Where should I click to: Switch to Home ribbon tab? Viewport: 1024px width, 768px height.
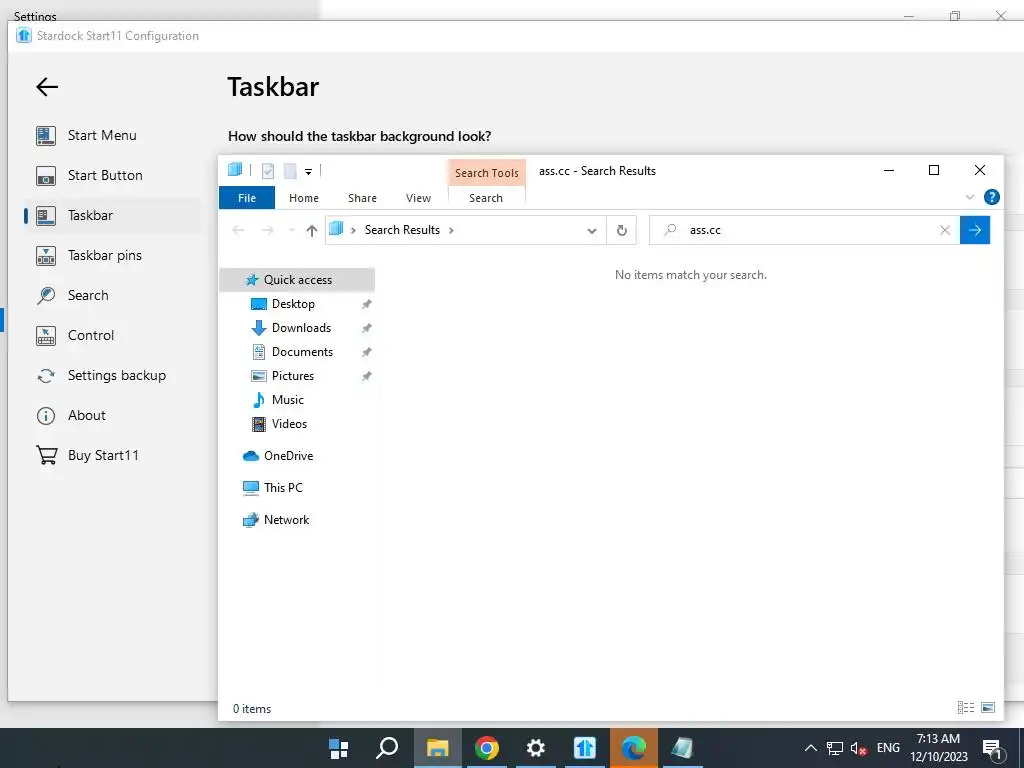(304, 198)
